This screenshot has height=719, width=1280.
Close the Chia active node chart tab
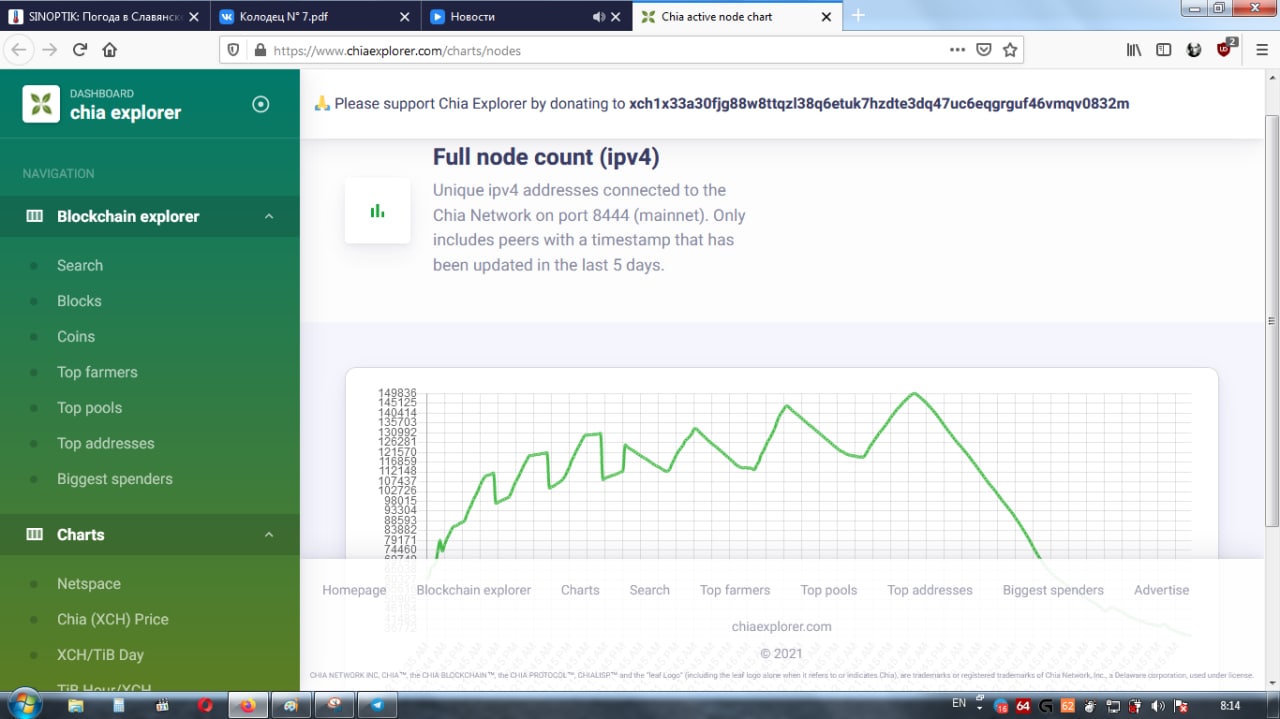coord(826,17)
